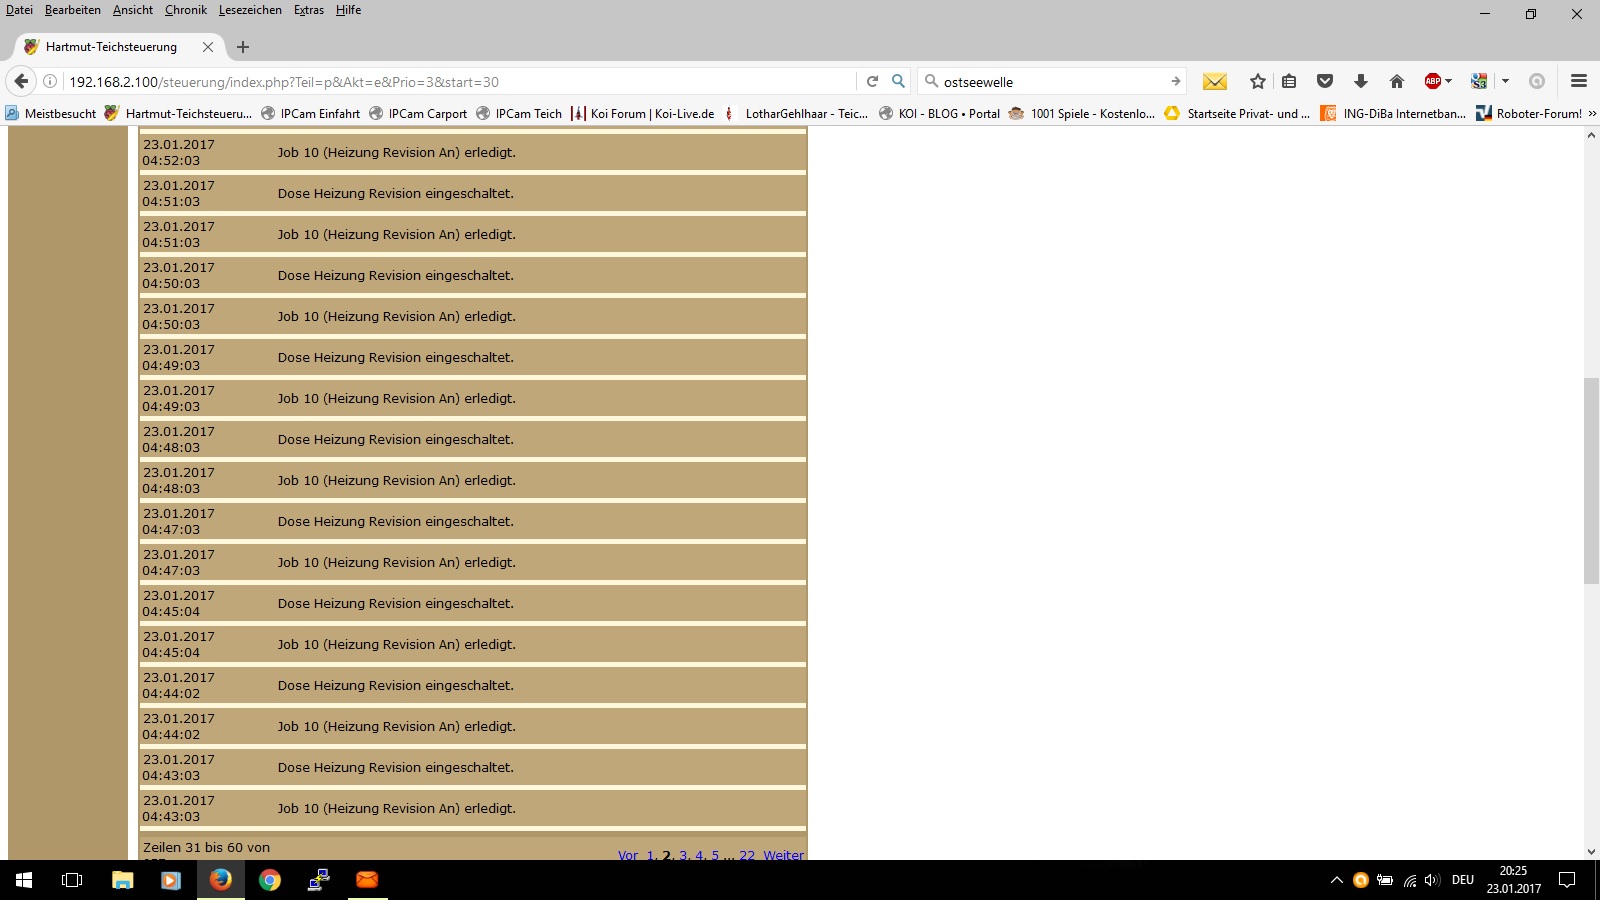
Task: Click the back navigation arrow
Action: [21, 82]
